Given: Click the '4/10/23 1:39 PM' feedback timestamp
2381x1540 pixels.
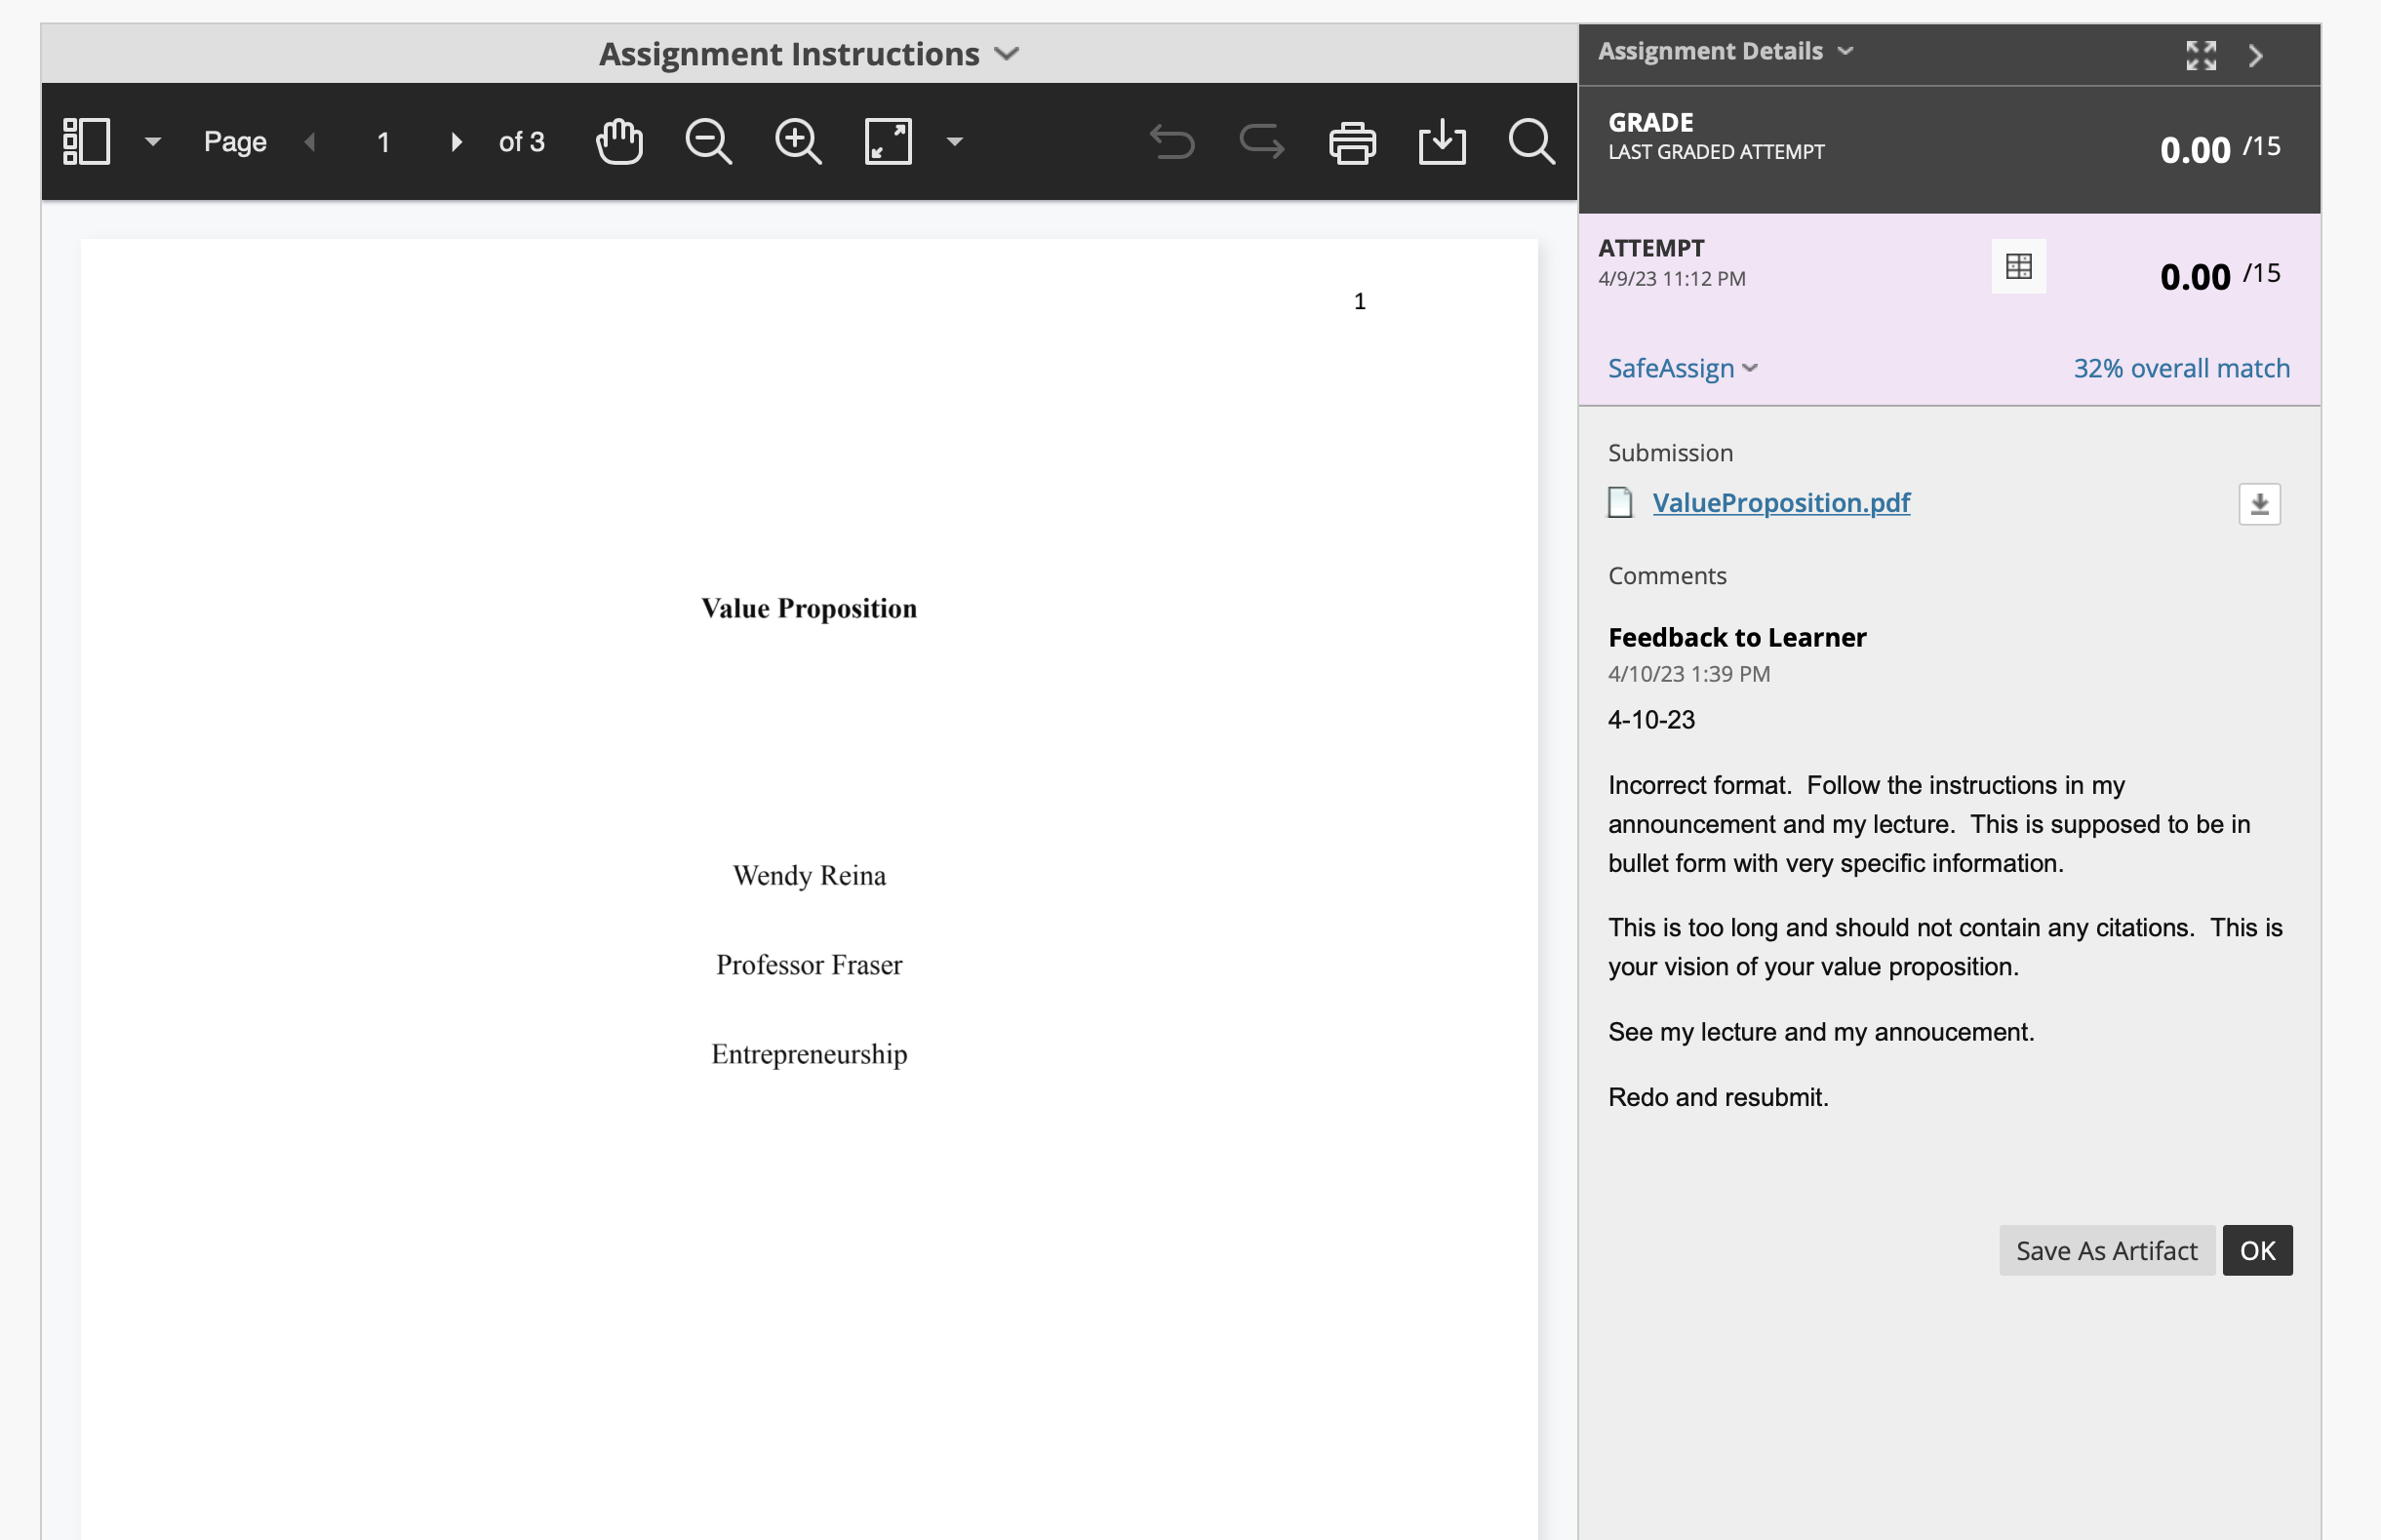Looking at the screenshot, I should click(1688, 674).
